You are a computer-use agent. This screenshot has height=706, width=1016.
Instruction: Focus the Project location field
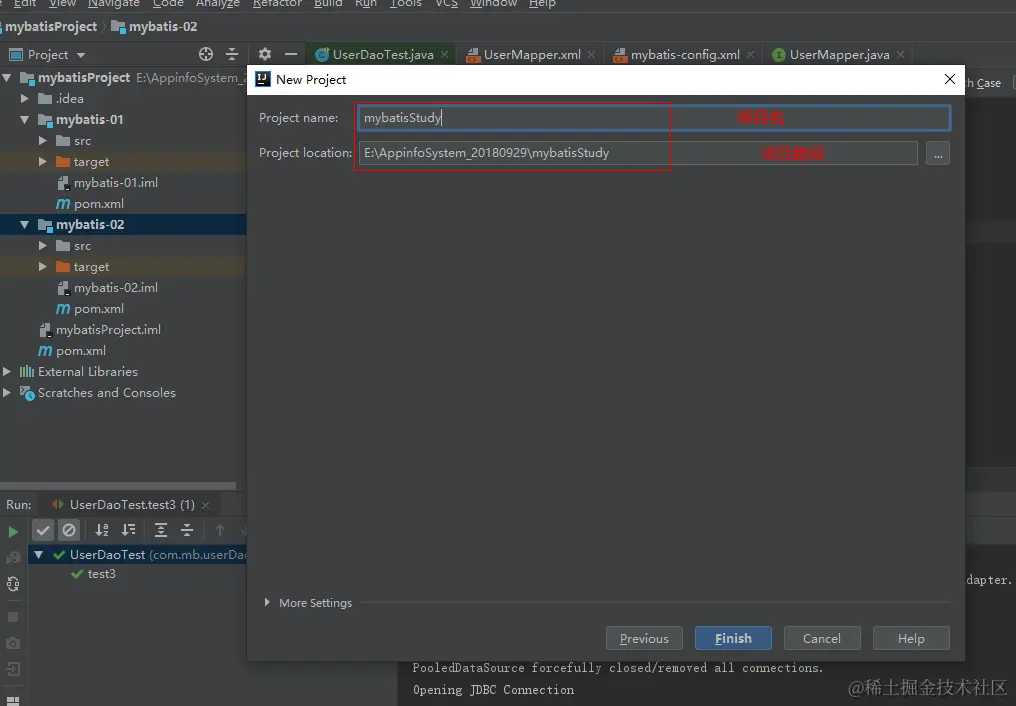click(x=638, y=153)
